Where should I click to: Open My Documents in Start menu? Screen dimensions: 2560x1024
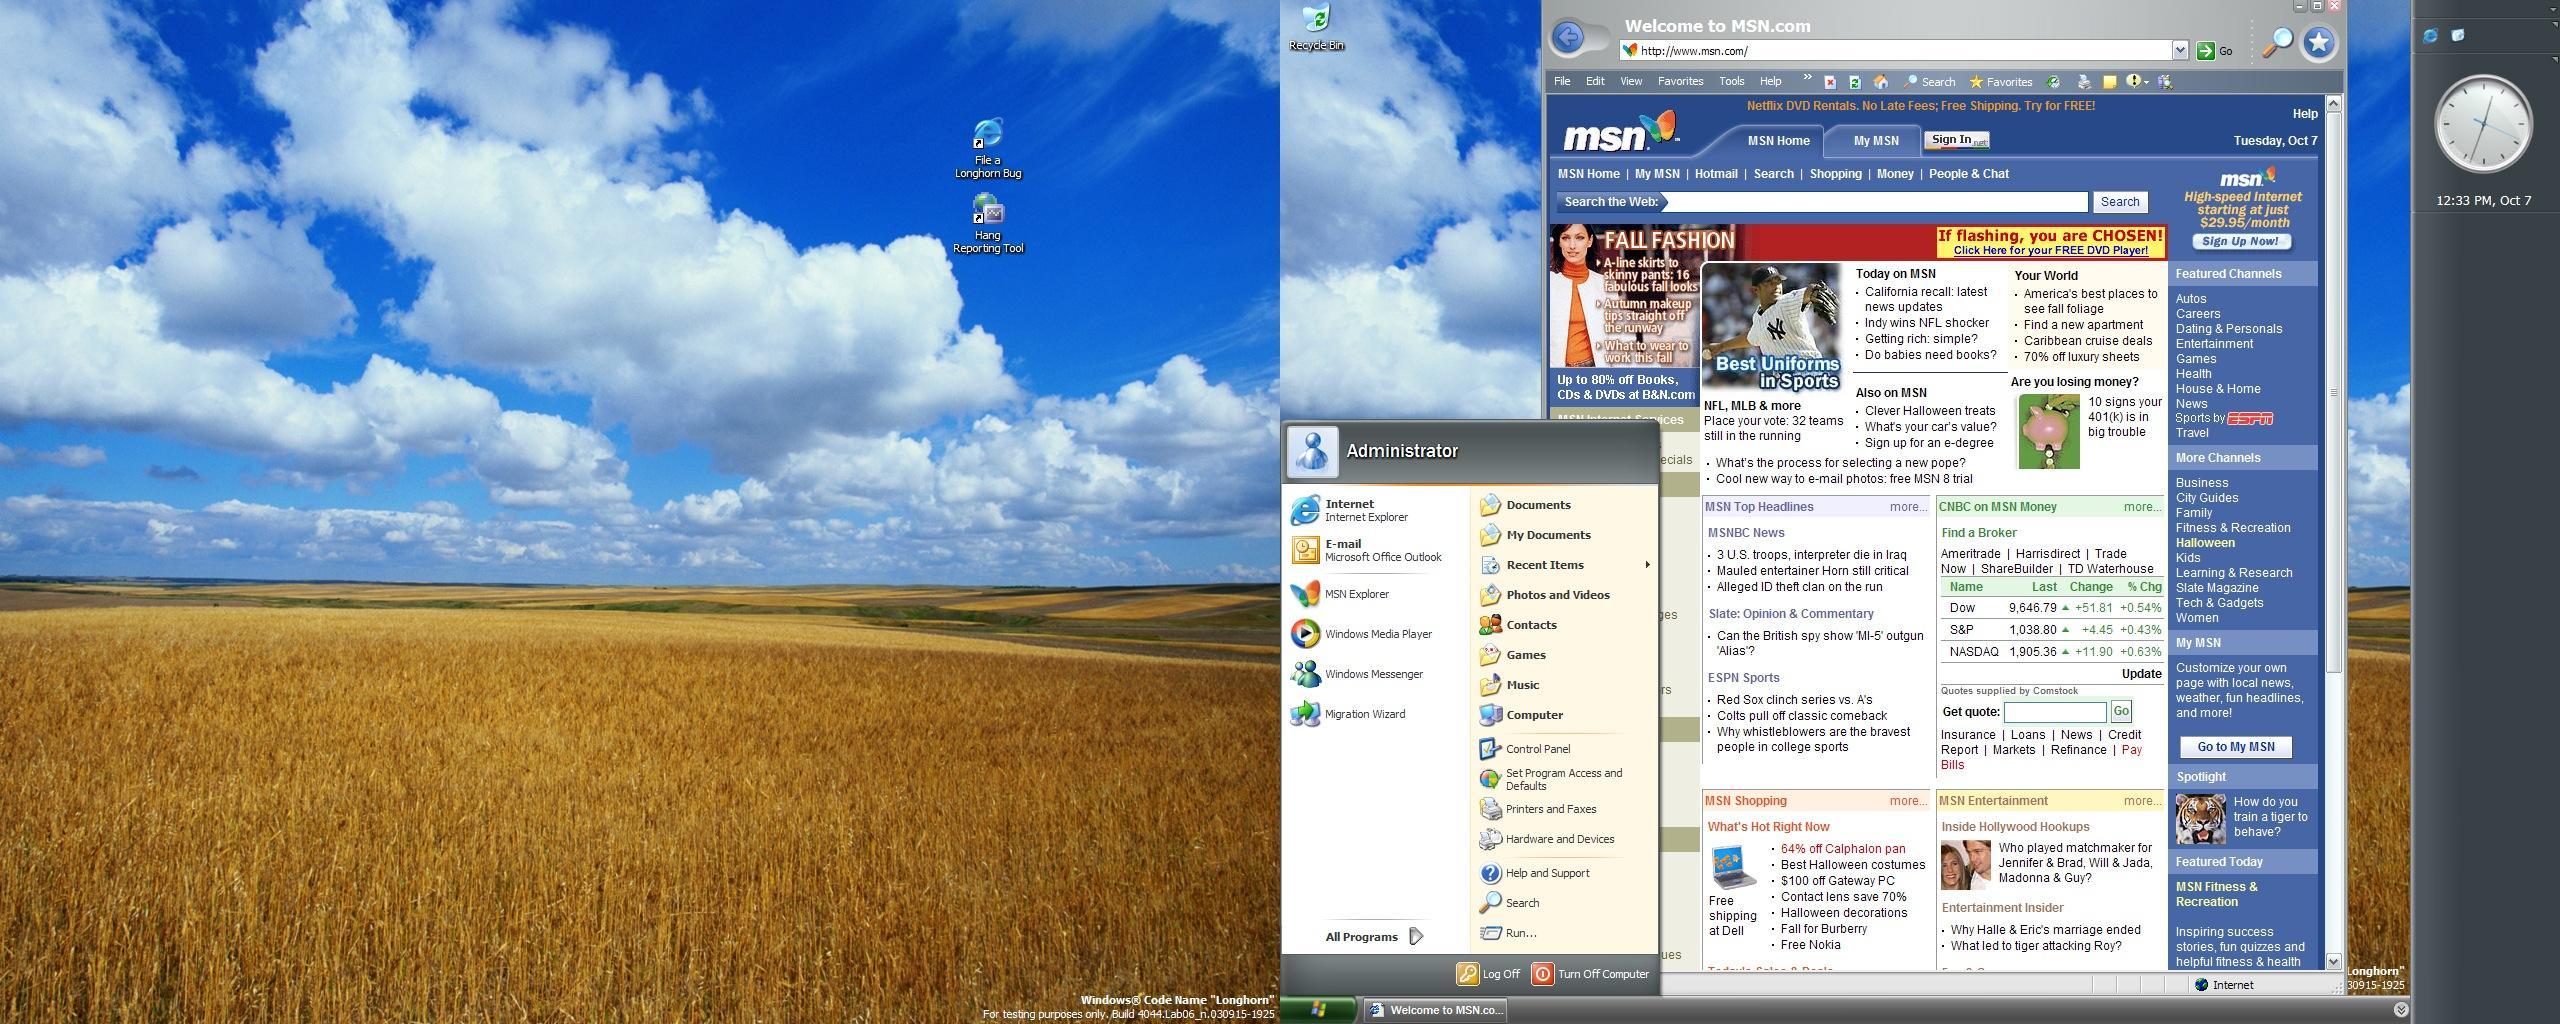[x=1563, y=535]
